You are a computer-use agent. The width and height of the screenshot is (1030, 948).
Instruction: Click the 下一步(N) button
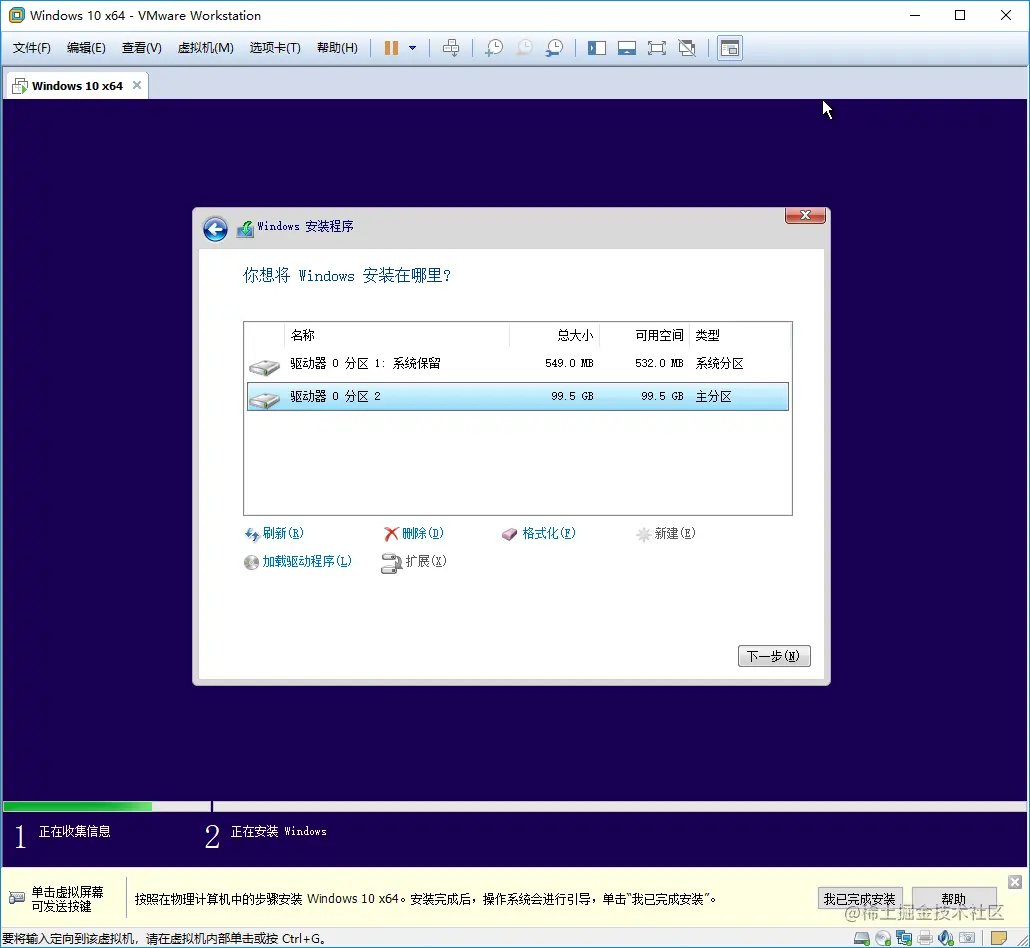coord(774,656)
